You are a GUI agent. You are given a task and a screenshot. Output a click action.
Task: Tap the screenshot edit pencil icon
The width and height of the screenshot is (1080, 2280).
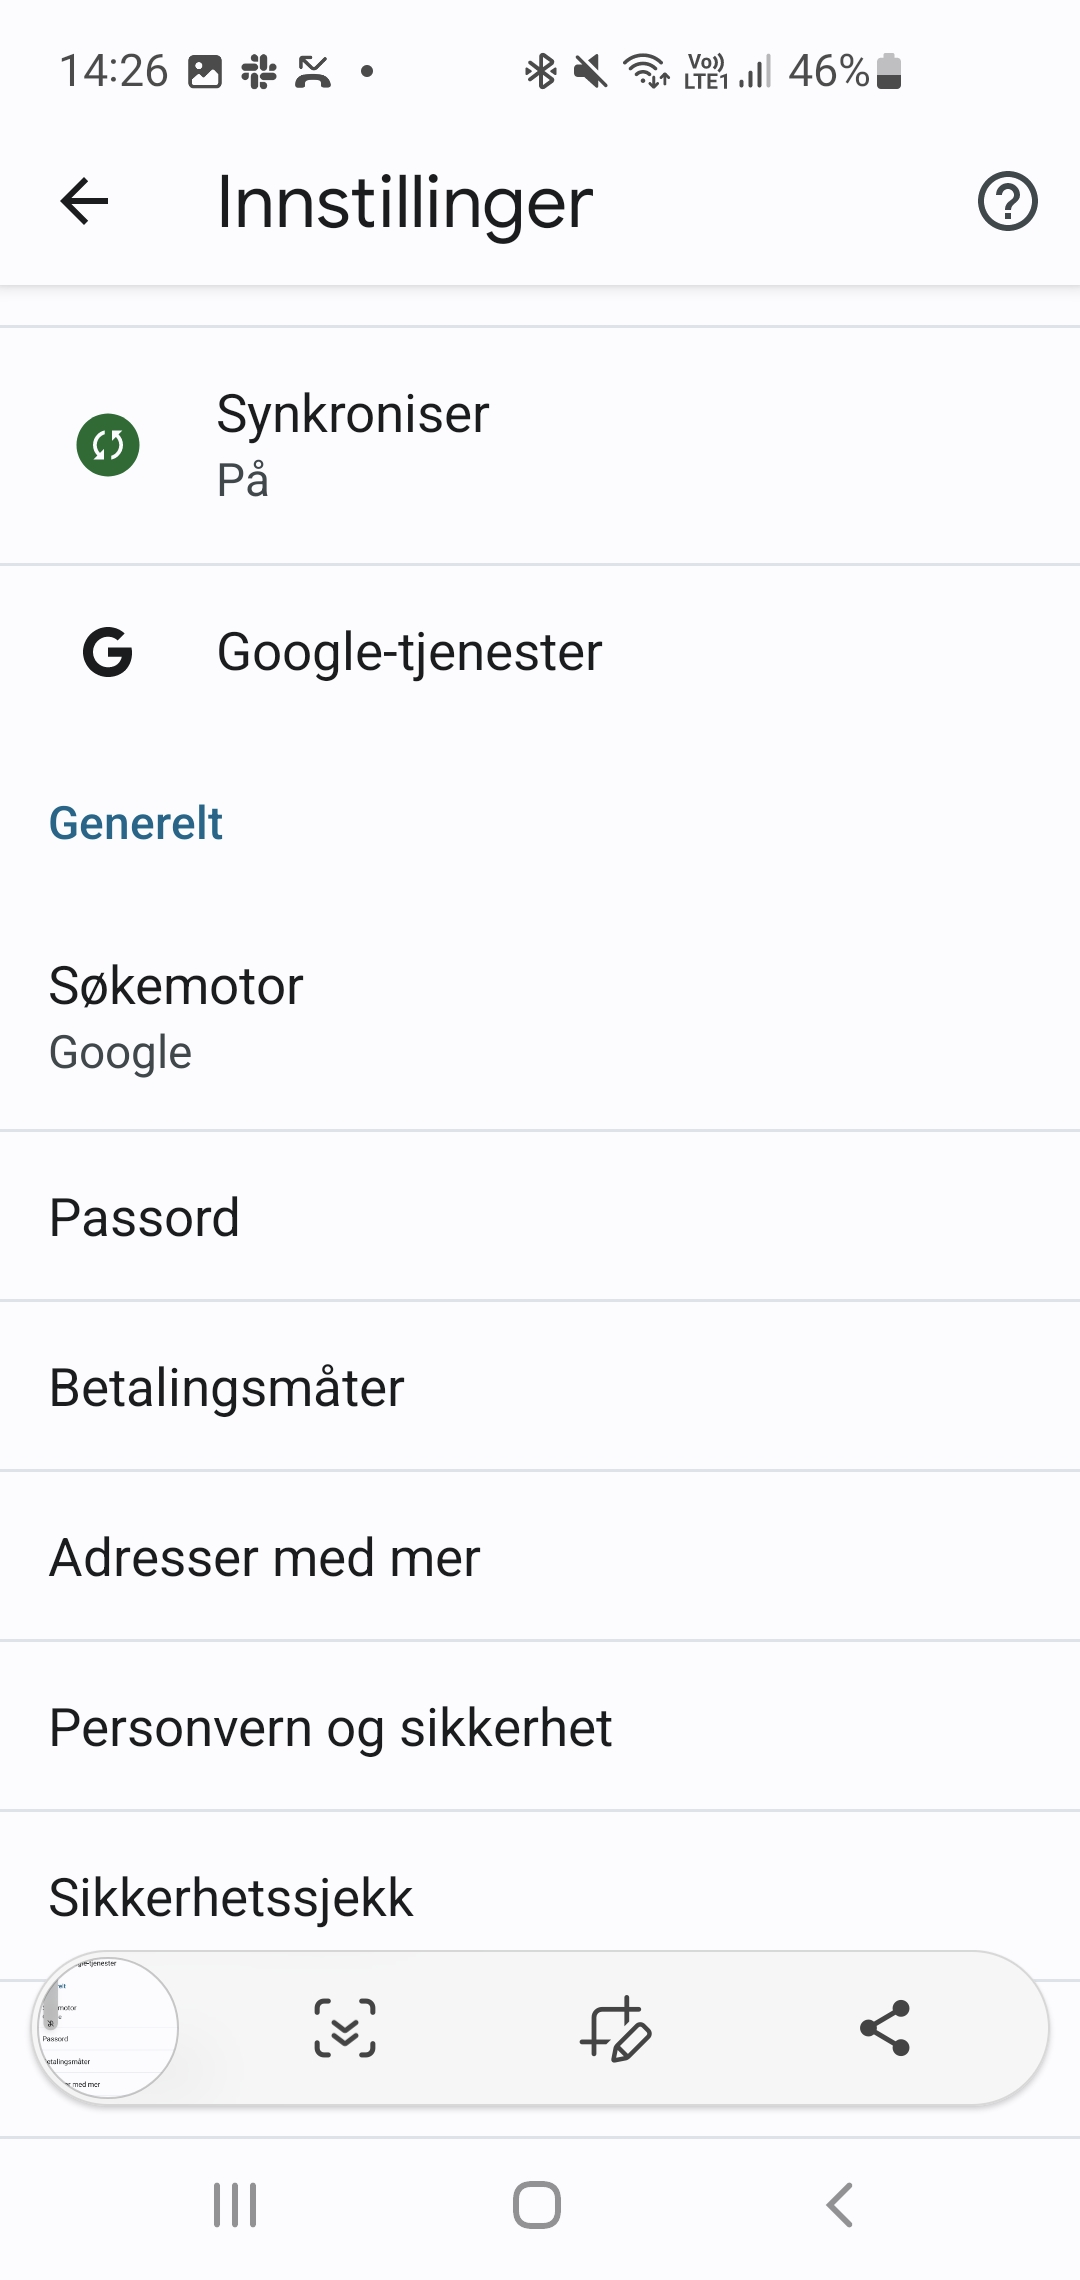click(615, 2029)
